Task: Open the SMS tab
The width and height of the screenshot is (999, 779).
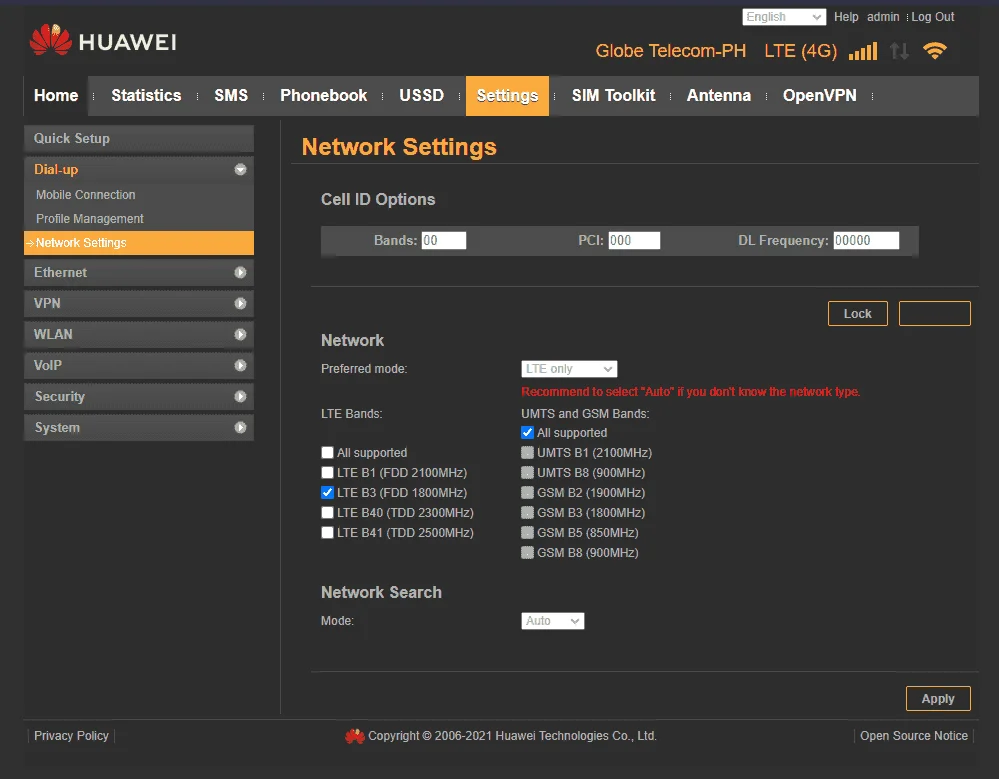Action: click(231, 96)
